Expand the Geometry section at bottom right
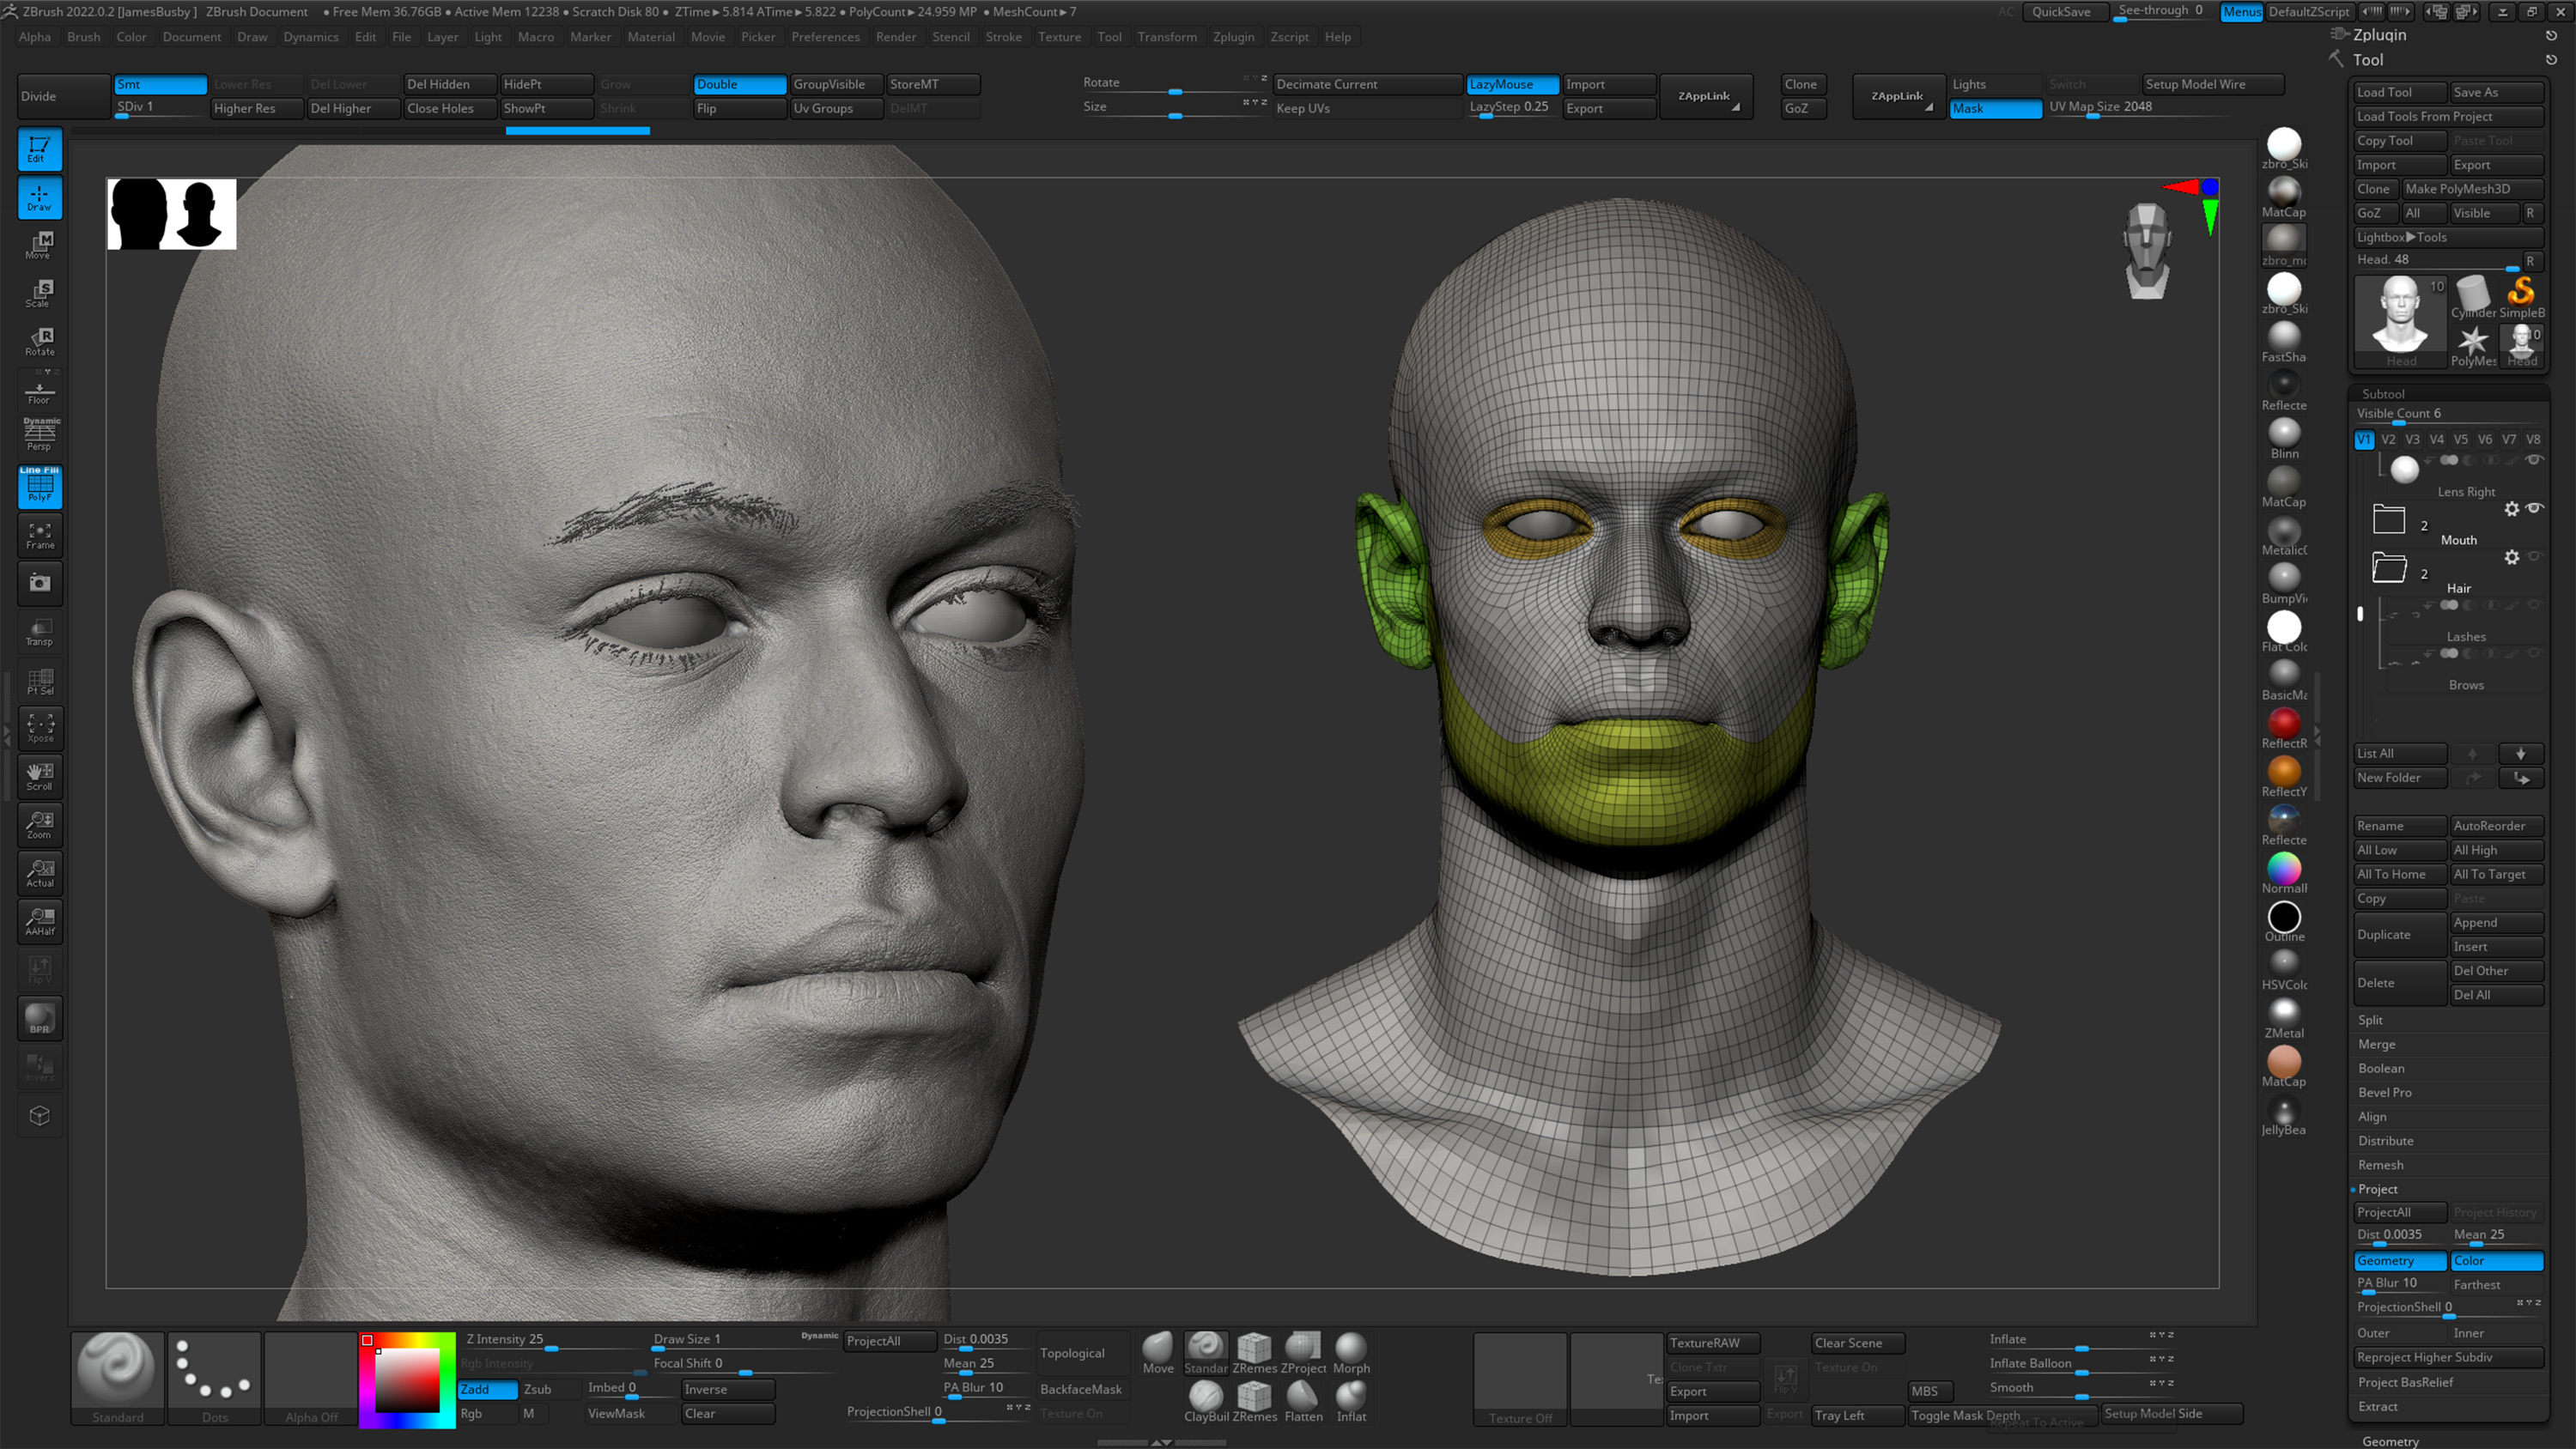This screenshot has height=1449, width=2576. (2391, 1441)
